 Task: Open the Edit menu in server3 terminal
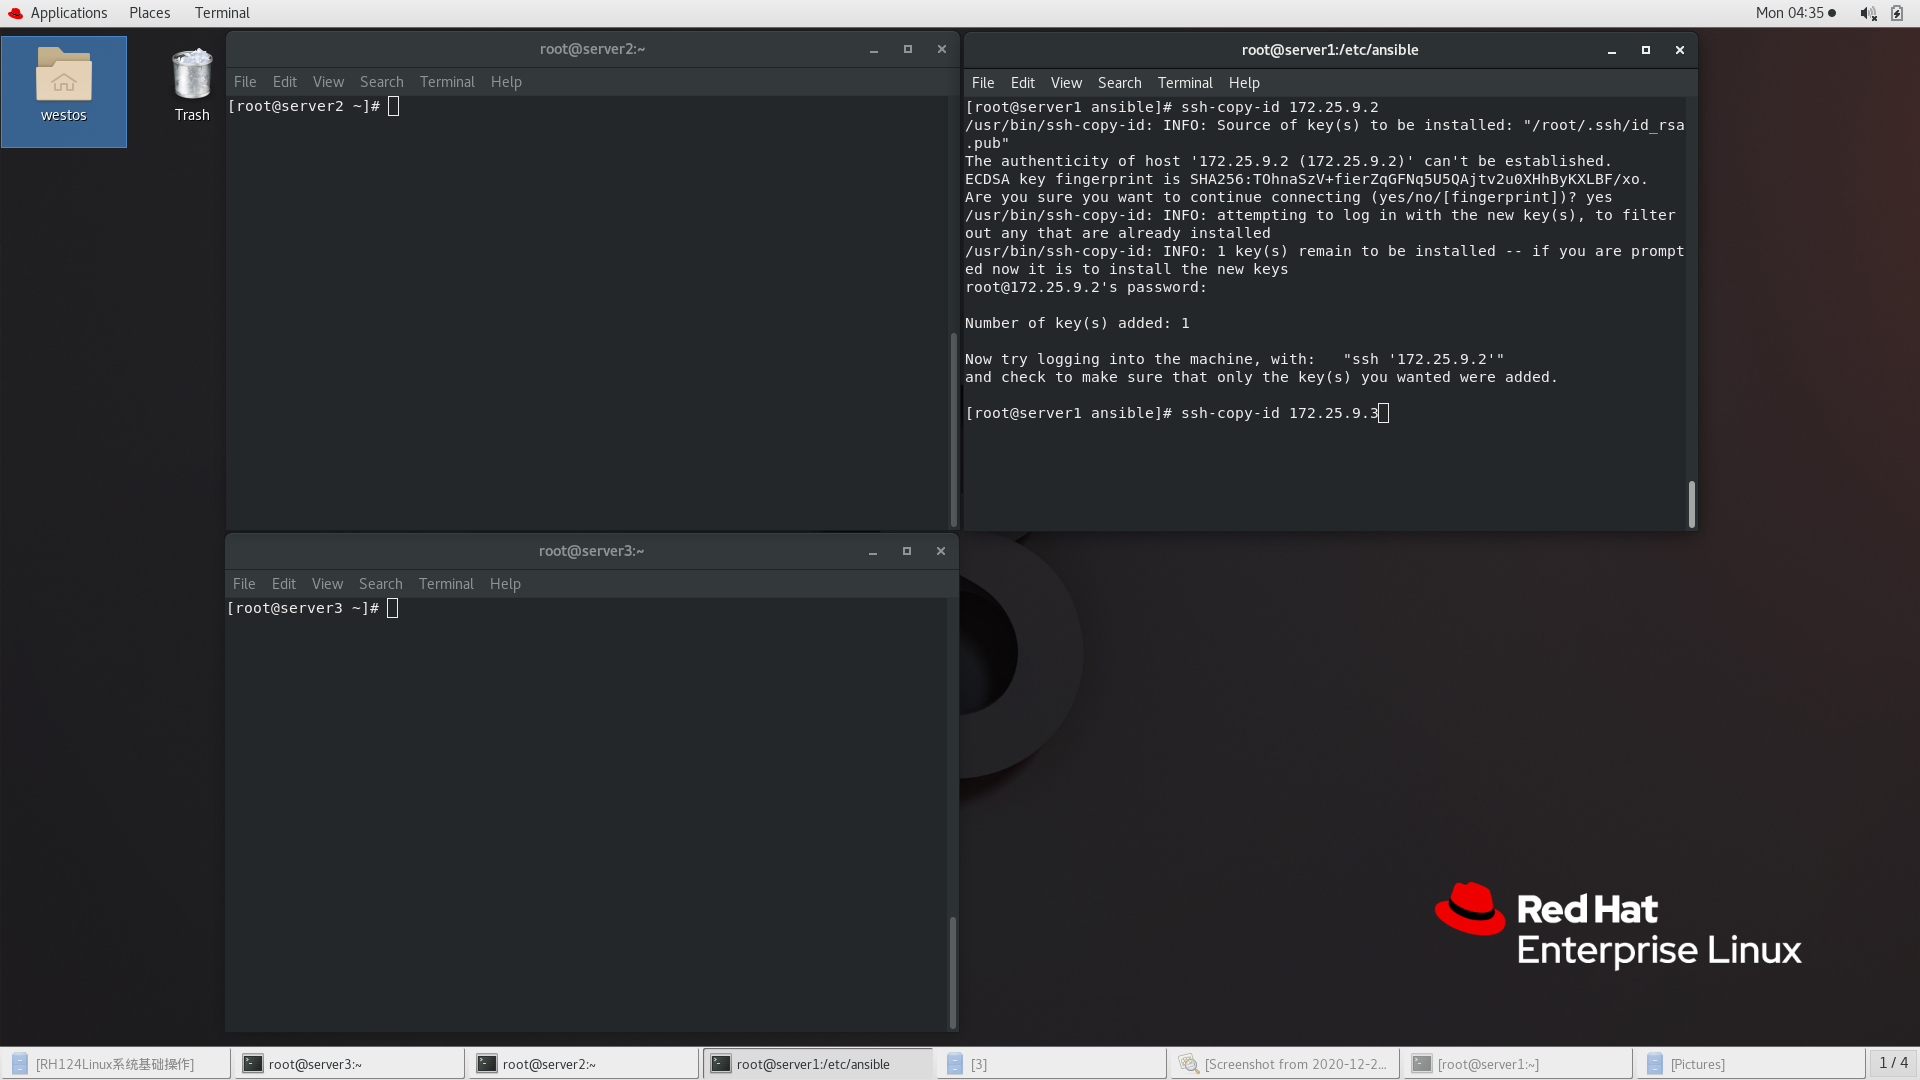pos(283,584)
